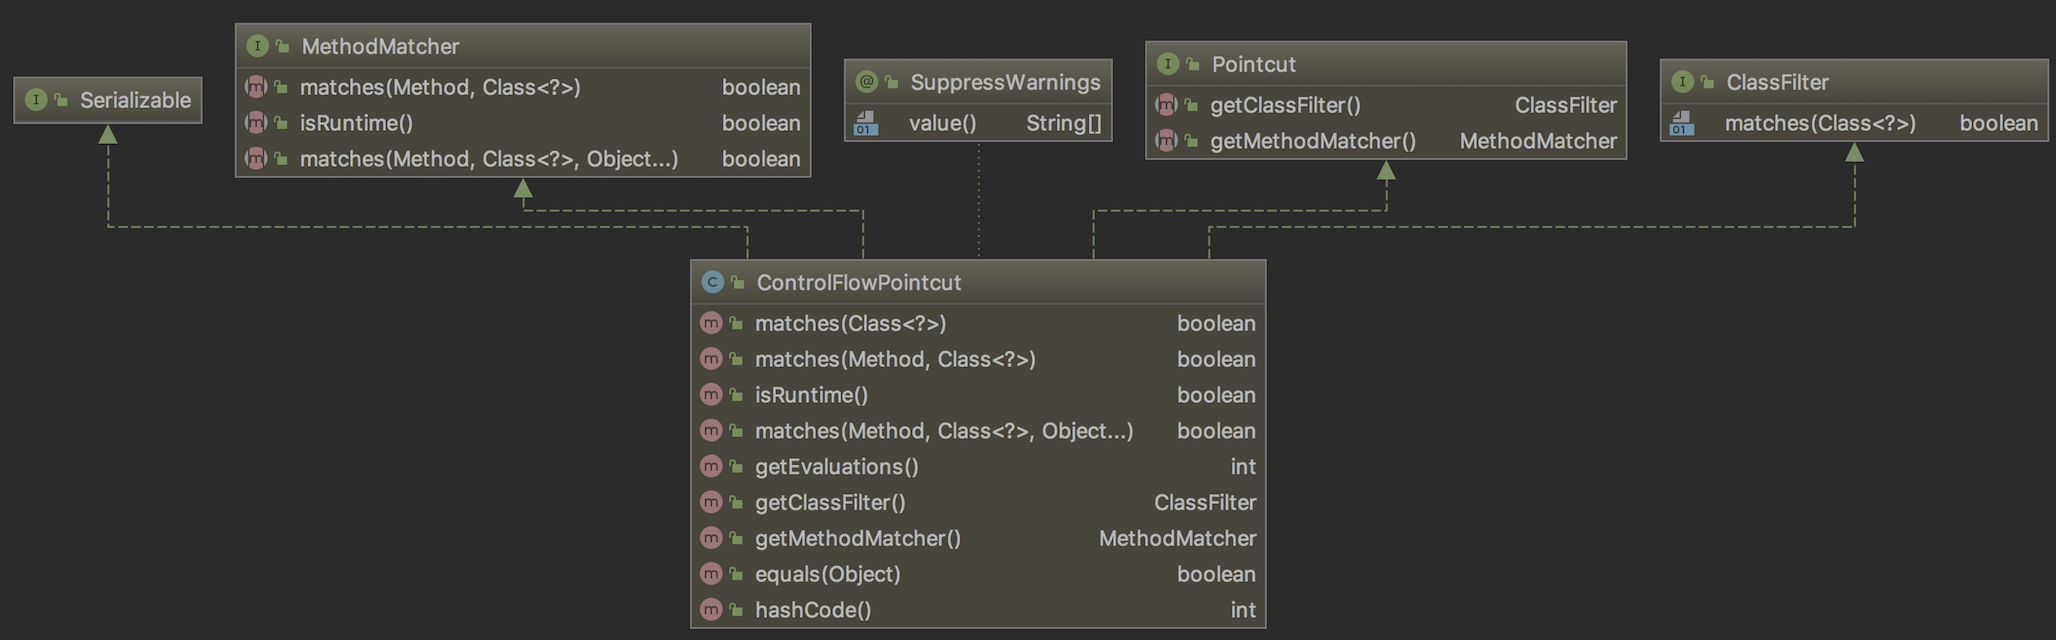This screenshot has width=2056, height=640.
Task: Click the Serializable interface icon
Action: 36,100
